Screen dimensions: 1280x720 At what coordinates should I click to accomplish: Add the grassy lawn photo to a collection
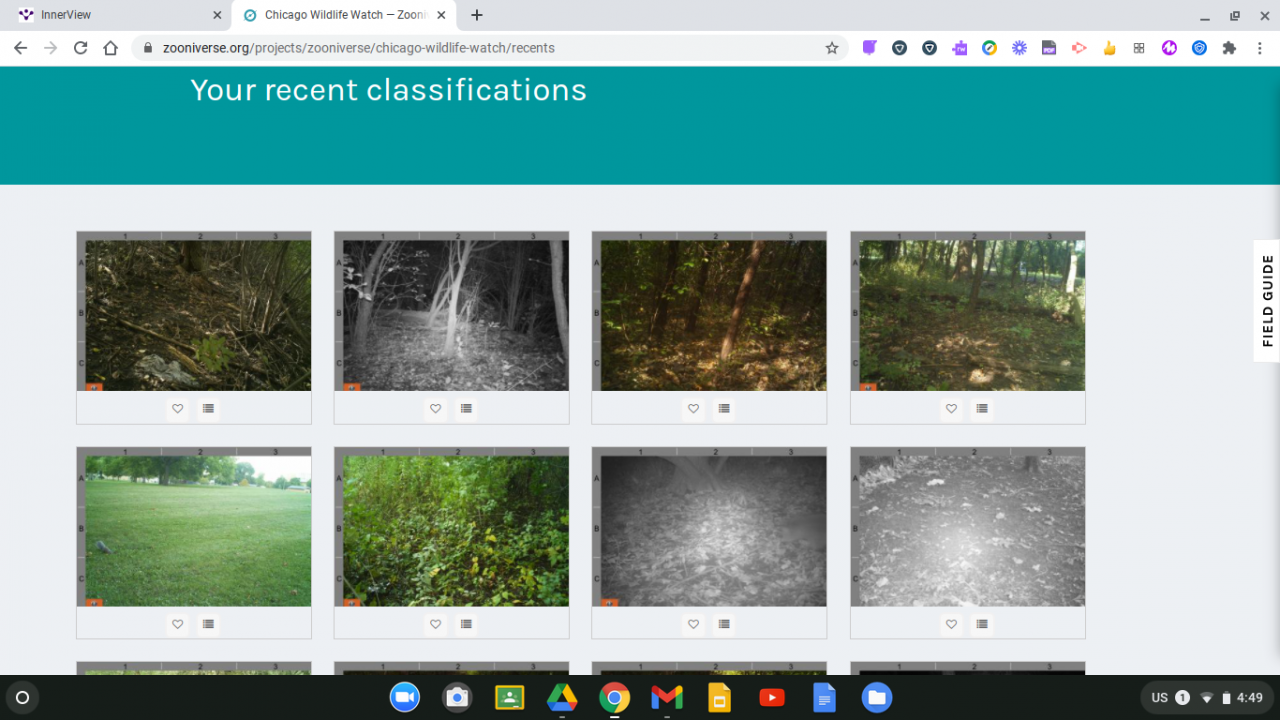(x=208, y=624)
